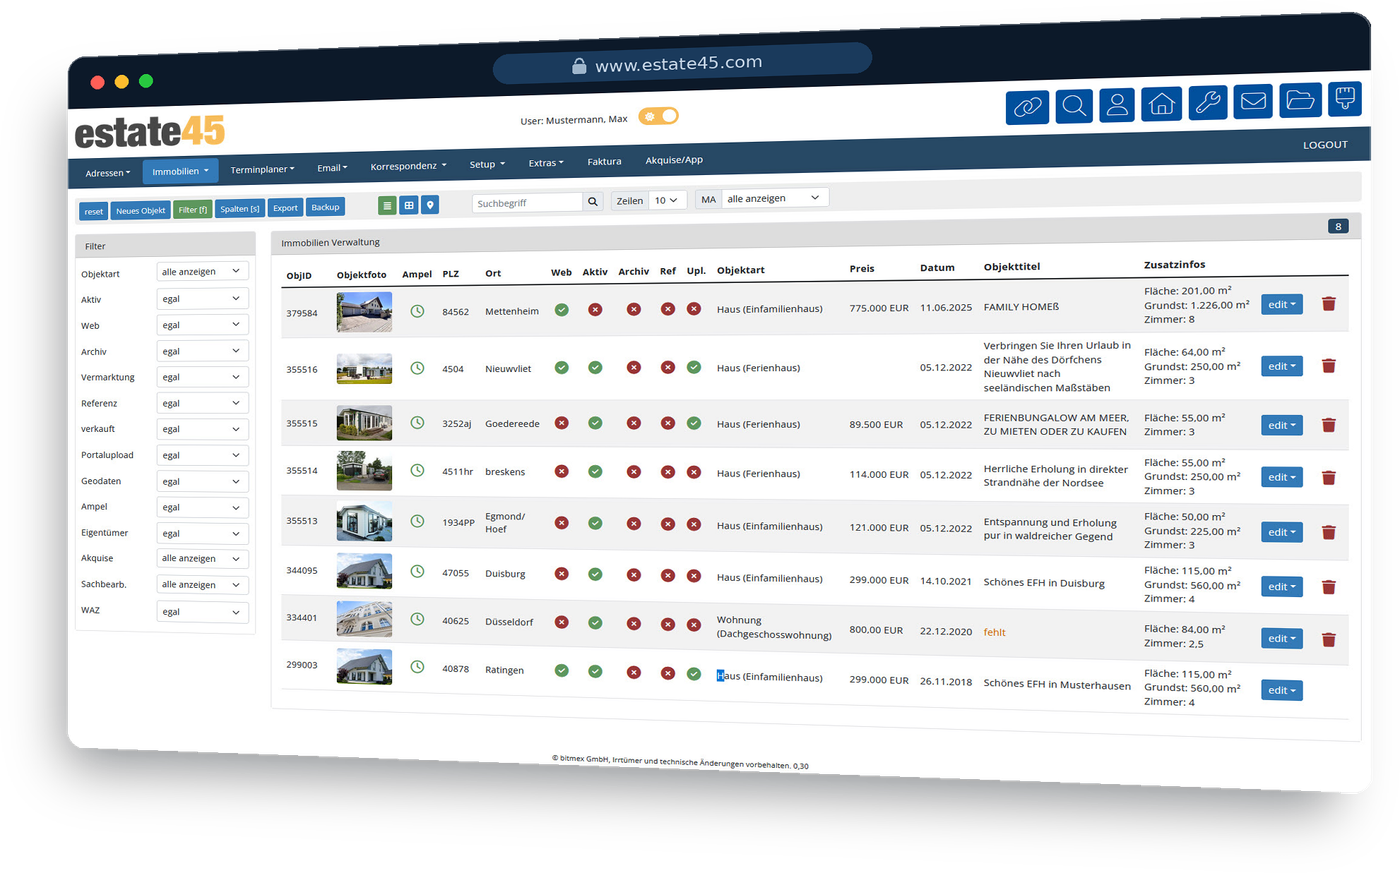The width and height of the screenshot is (1400, 873).
Task: Open the WAZ filter dropdown
Action: tap(202, 611)
